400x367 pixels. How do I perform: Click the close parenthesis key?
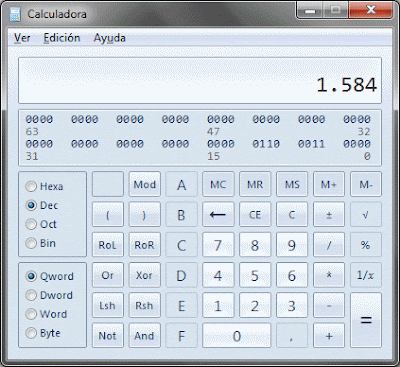(144, 214)
